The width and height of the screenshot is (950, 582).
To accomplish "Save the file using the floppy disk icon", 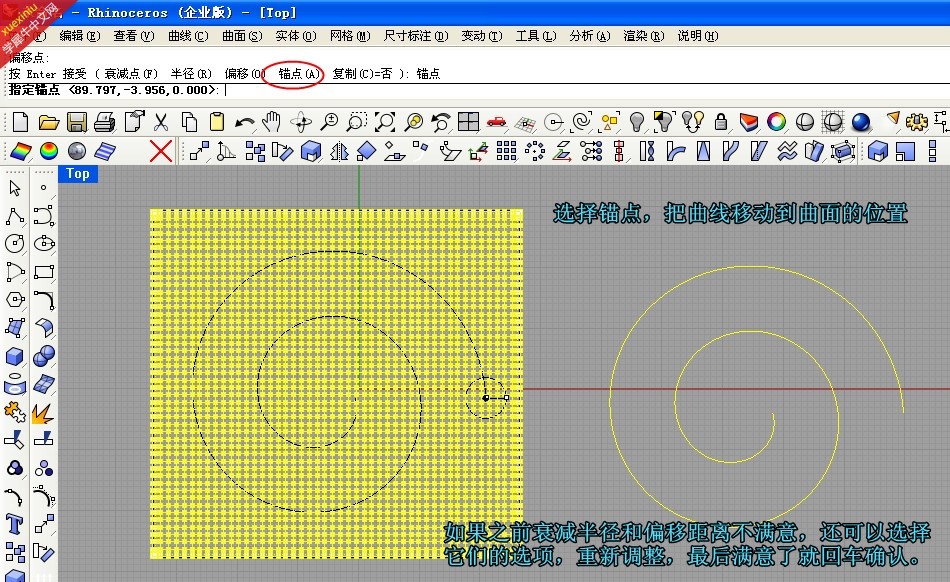I will tap(76, 122).
